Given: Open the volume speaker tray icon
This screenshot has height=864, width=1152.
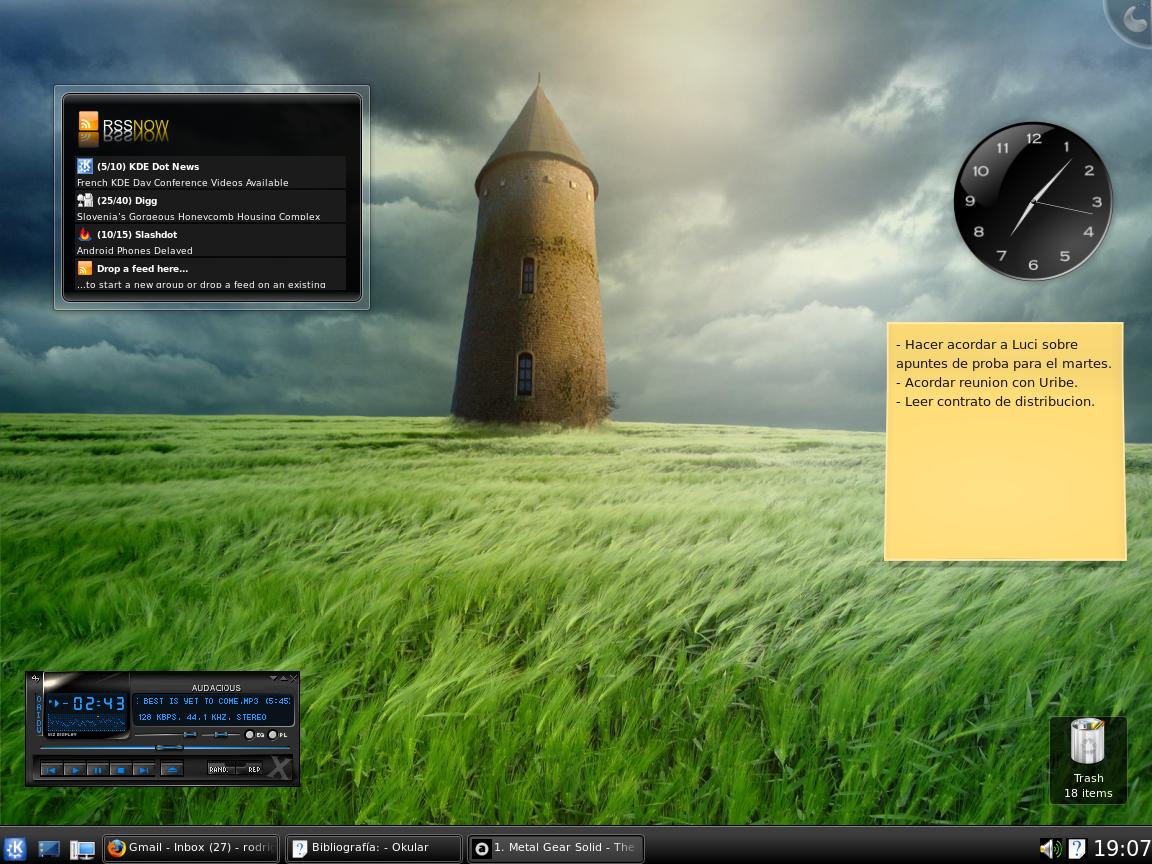Looking at the screenshot, I should (1051, 849).
